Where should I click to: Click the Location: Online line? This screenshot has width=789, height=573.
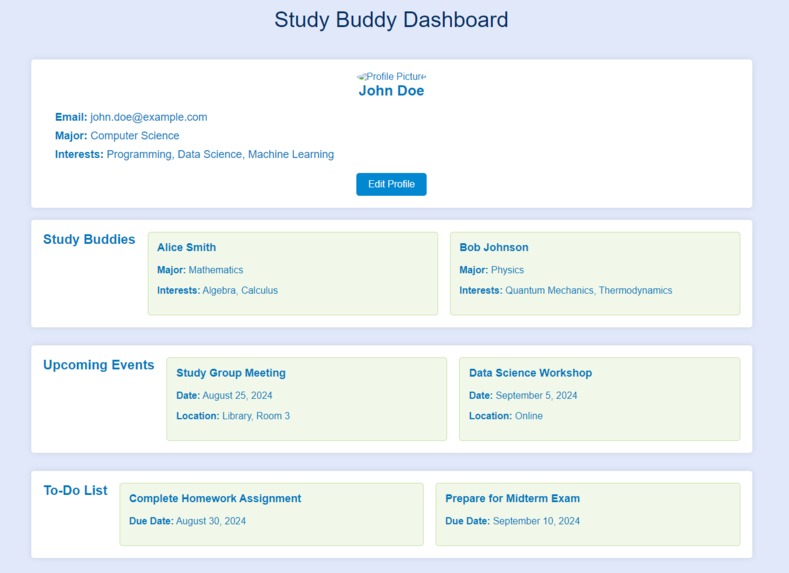click(x=506, y=416)
